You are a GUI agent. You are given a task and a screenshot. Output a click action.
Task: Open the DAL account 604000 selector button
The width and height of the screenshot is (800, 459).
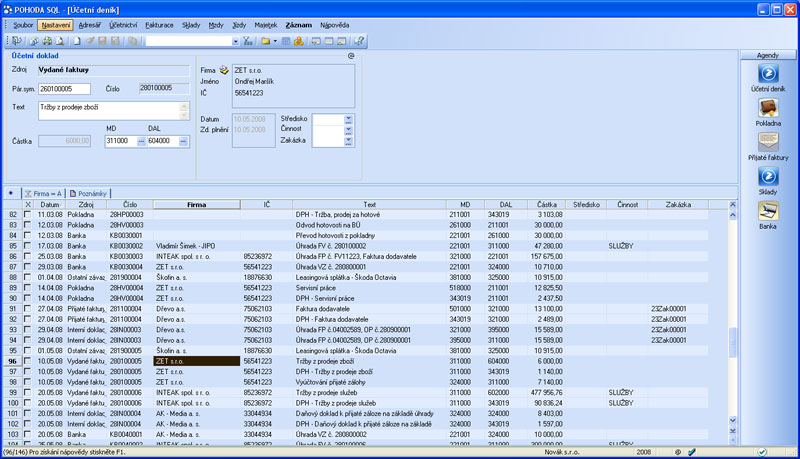tap(183, 141)
